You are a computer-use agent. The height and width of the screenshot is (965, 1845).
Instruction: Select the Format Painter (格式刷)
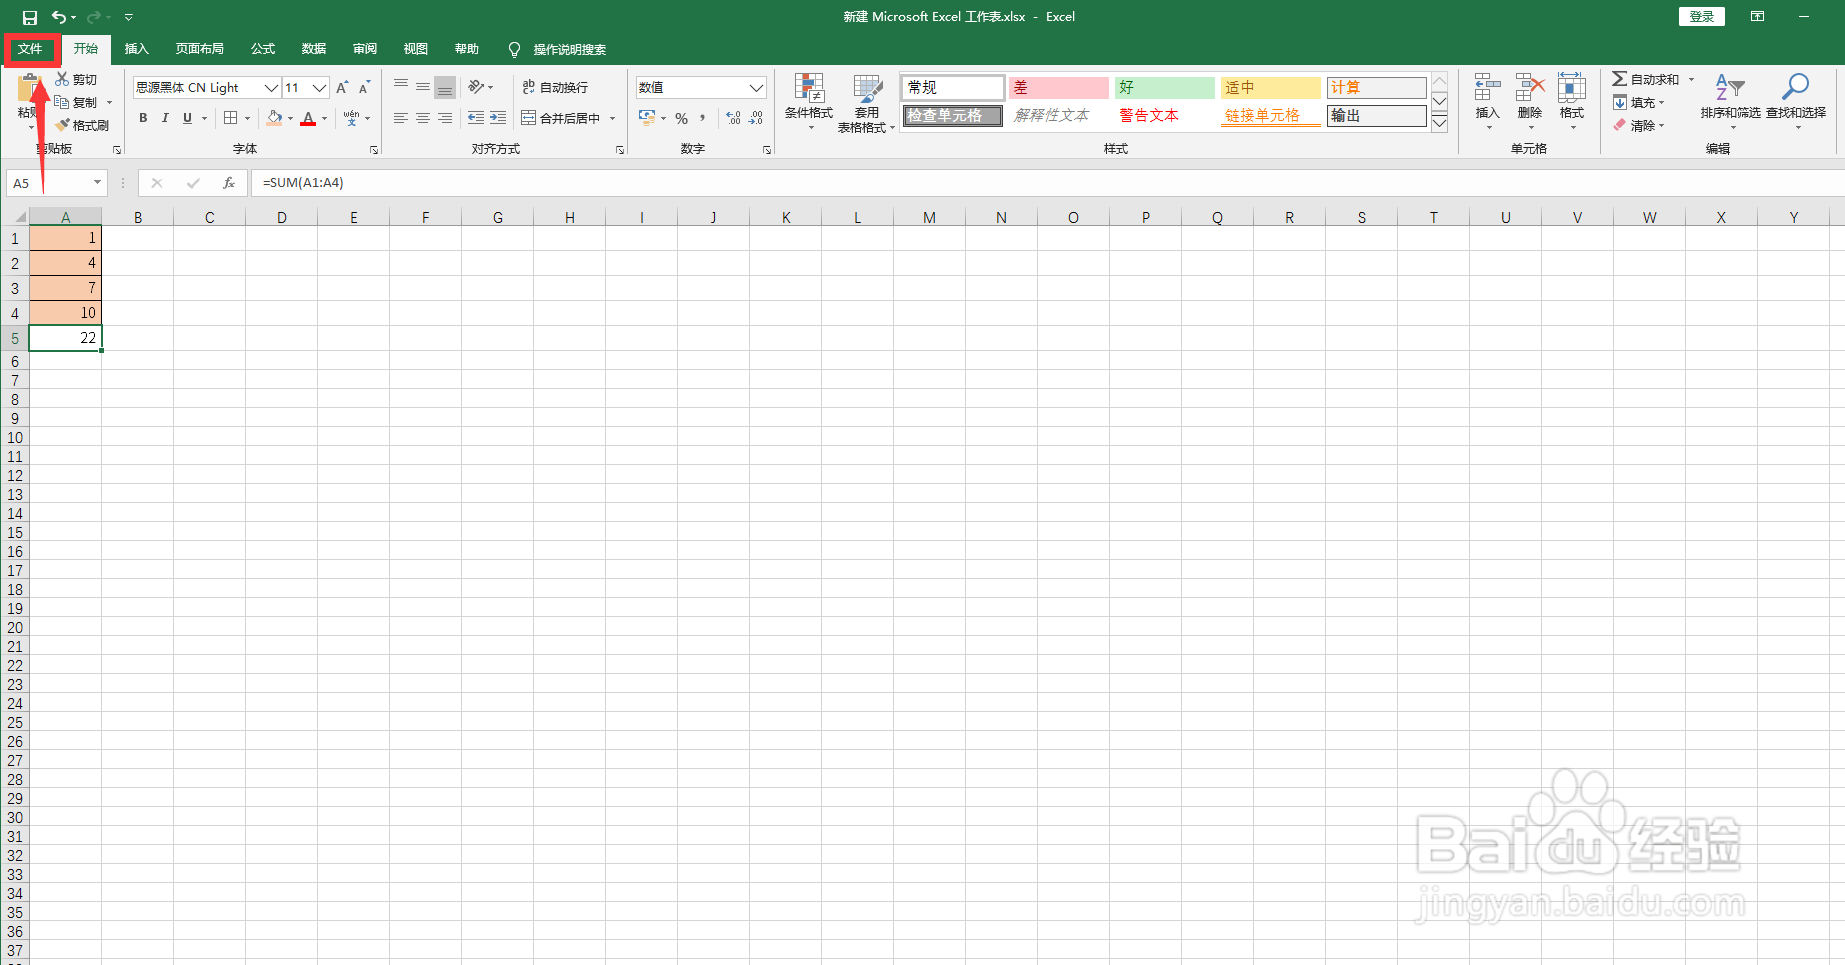(x=83, y=125)
